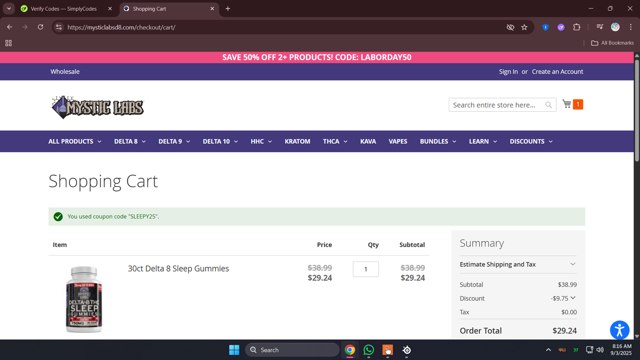The image size is (640, 360).
Task: Open the purple extension icon in toolbar
Action: (x=561, y=27)
